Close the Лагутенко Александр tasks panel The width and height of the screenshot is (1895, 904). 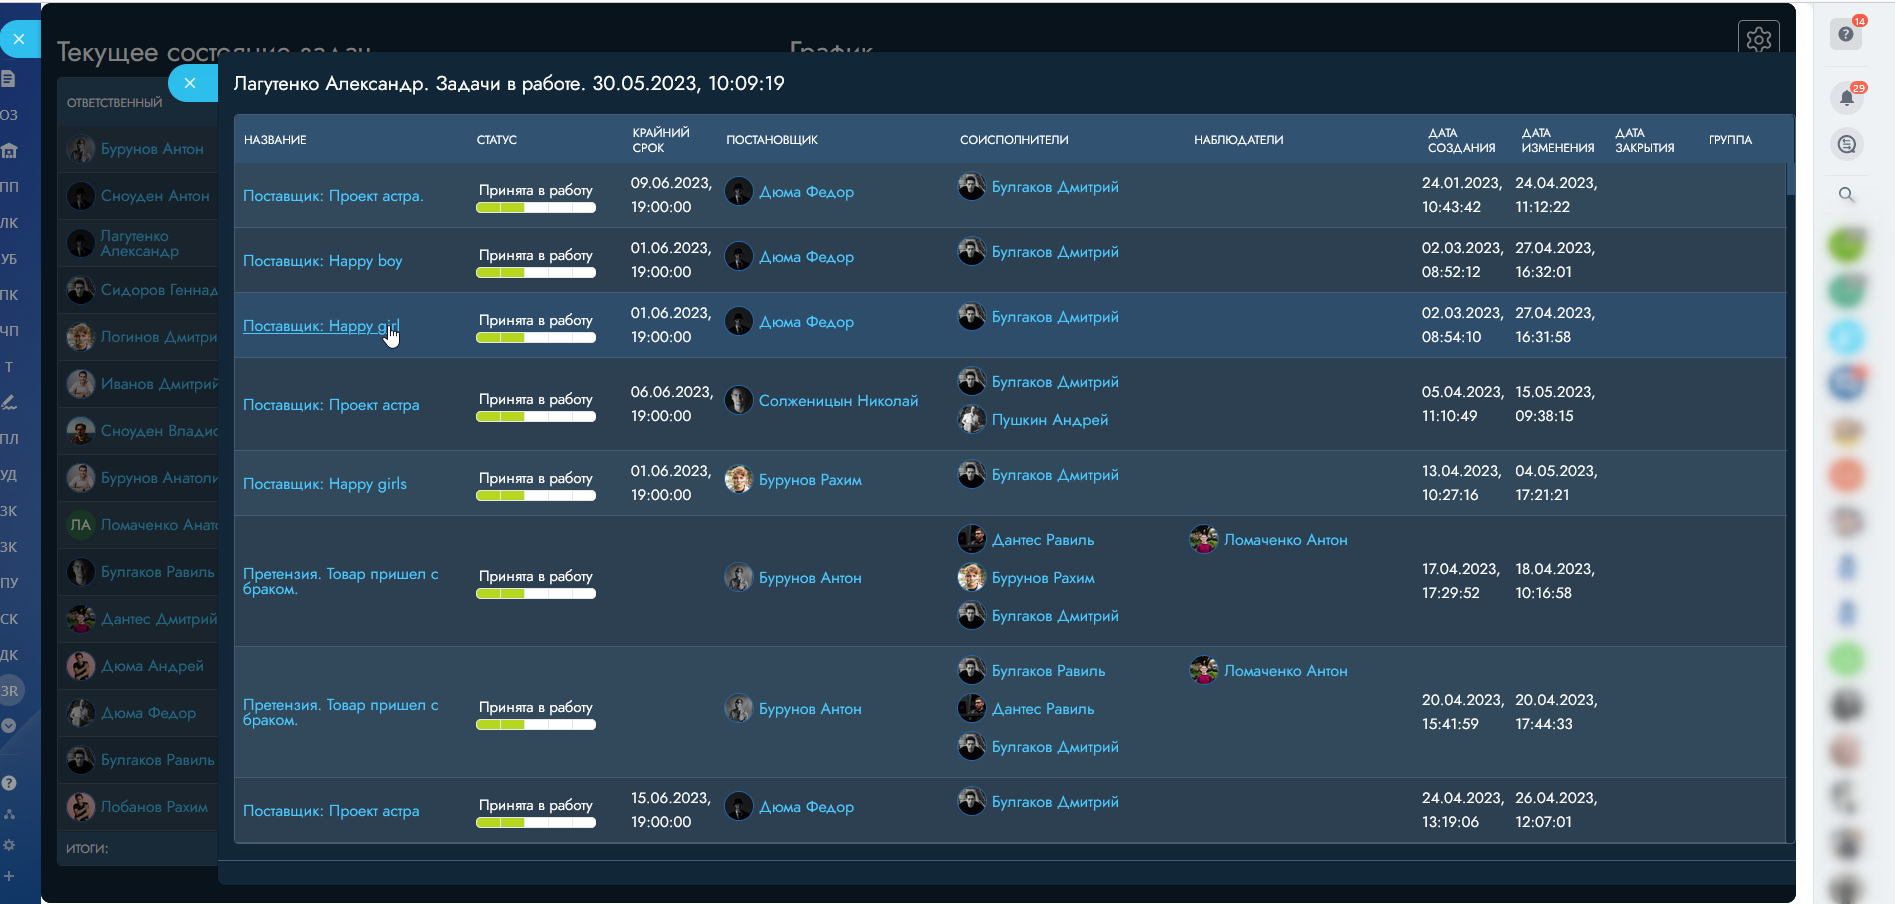tap(190, 83)
